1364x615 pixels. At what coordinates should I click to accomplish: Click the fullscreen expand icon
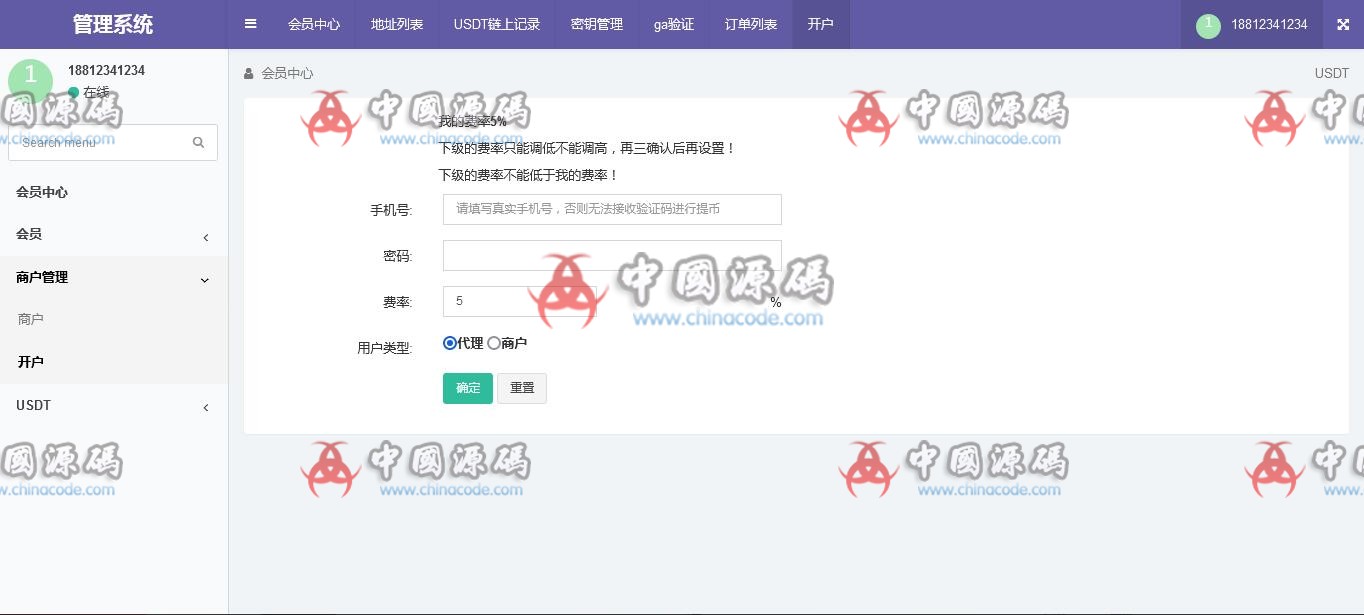tap(1343, 25)
